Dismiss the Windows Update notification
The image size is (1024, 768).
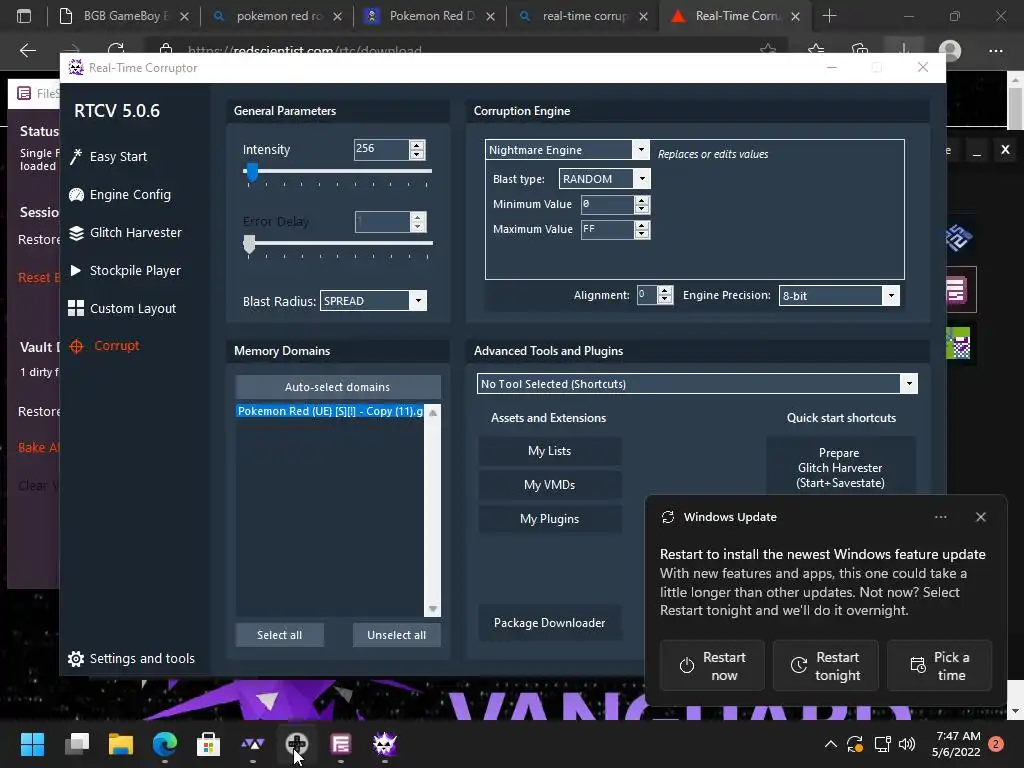tap(980, 517)
